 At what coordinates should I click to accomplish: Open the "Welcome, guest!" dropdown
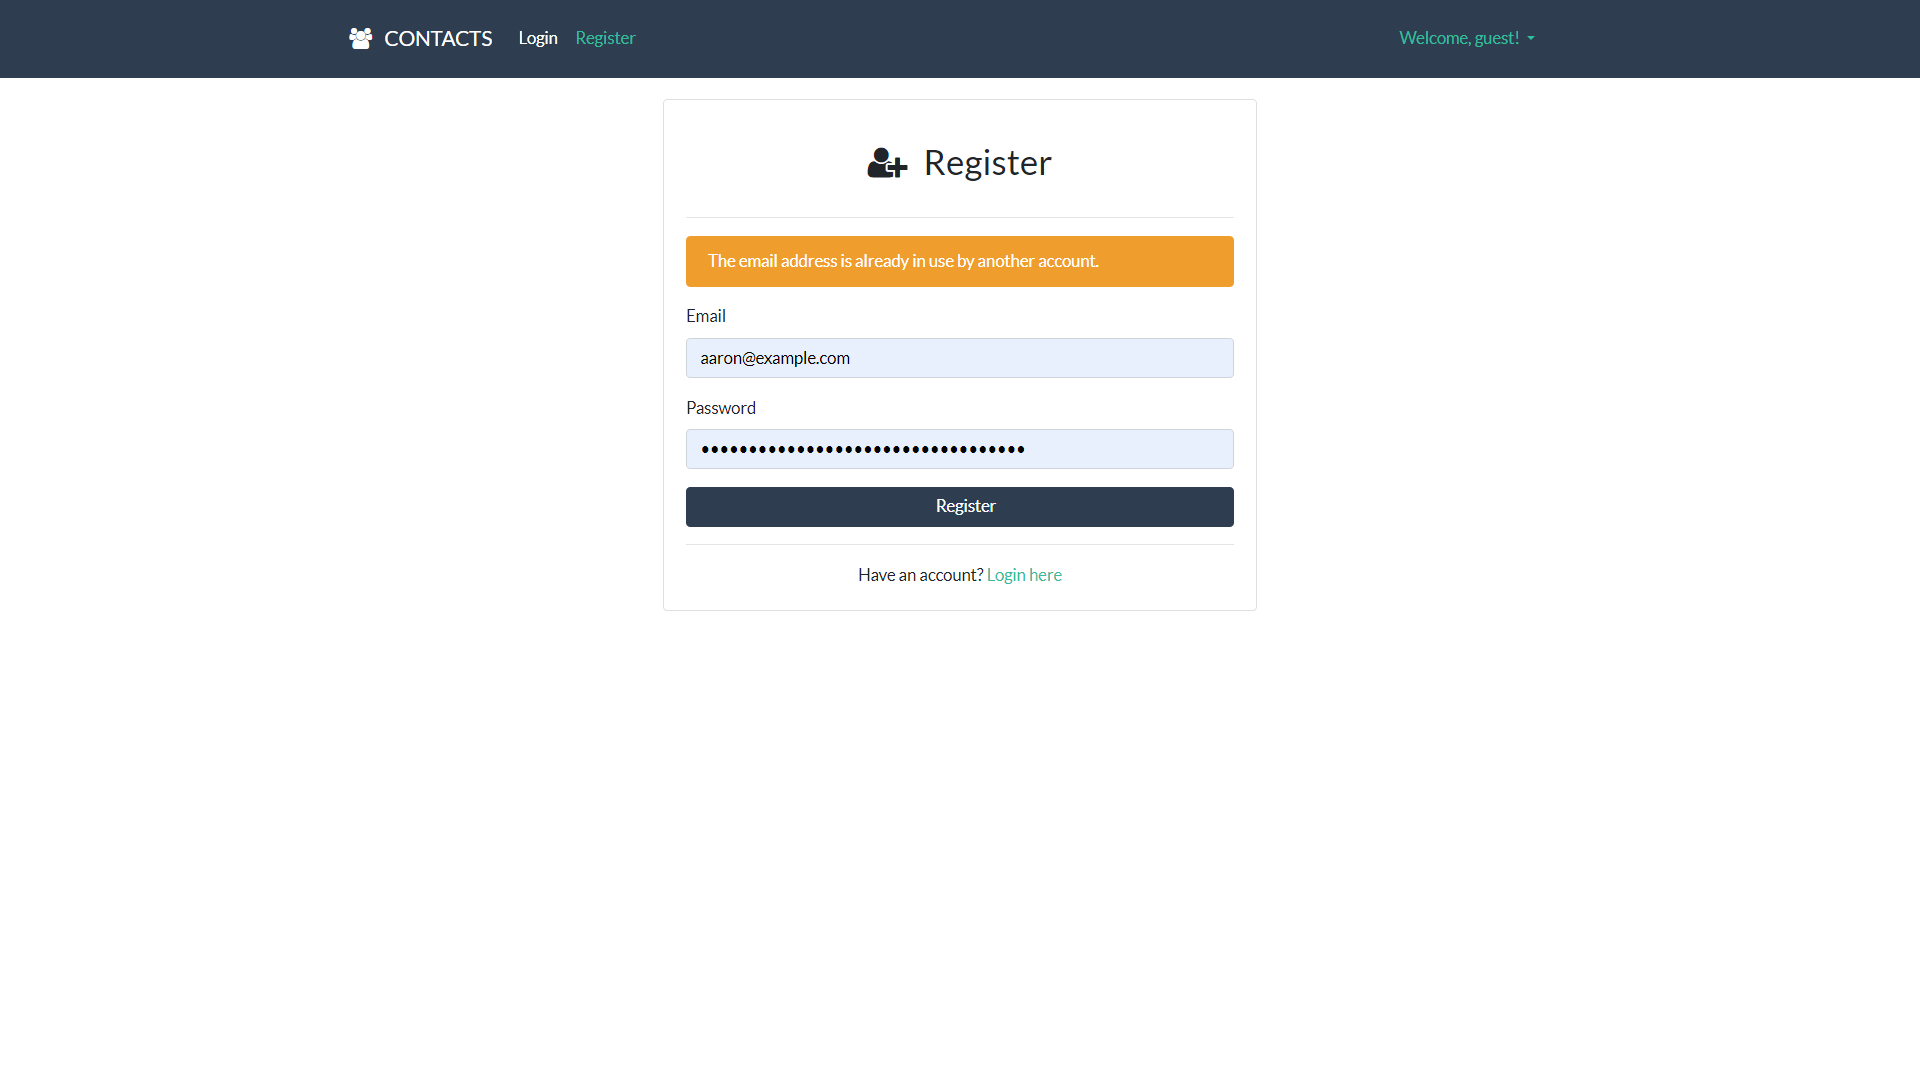click(x=1459, y=38)
